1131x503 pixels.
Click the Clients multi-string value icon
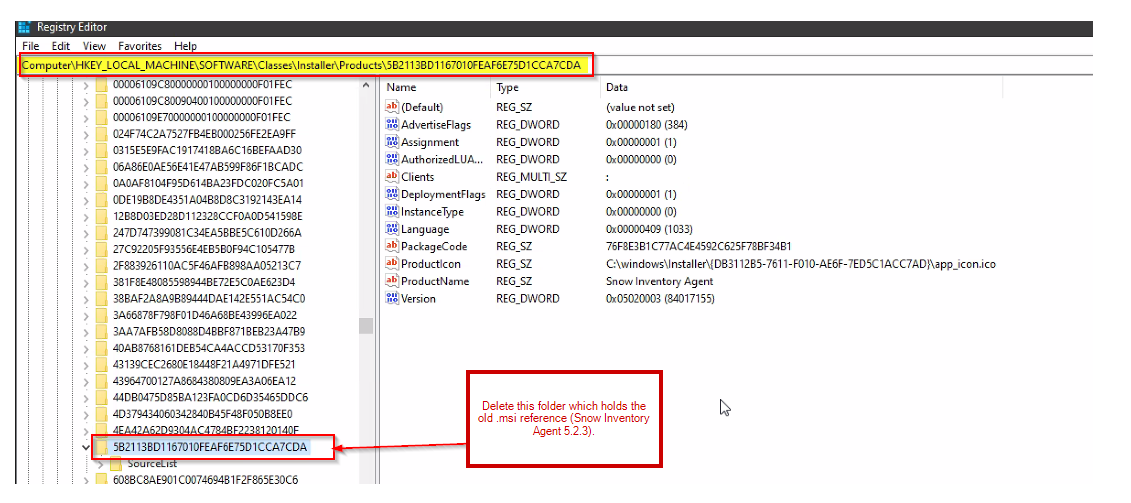392,177
